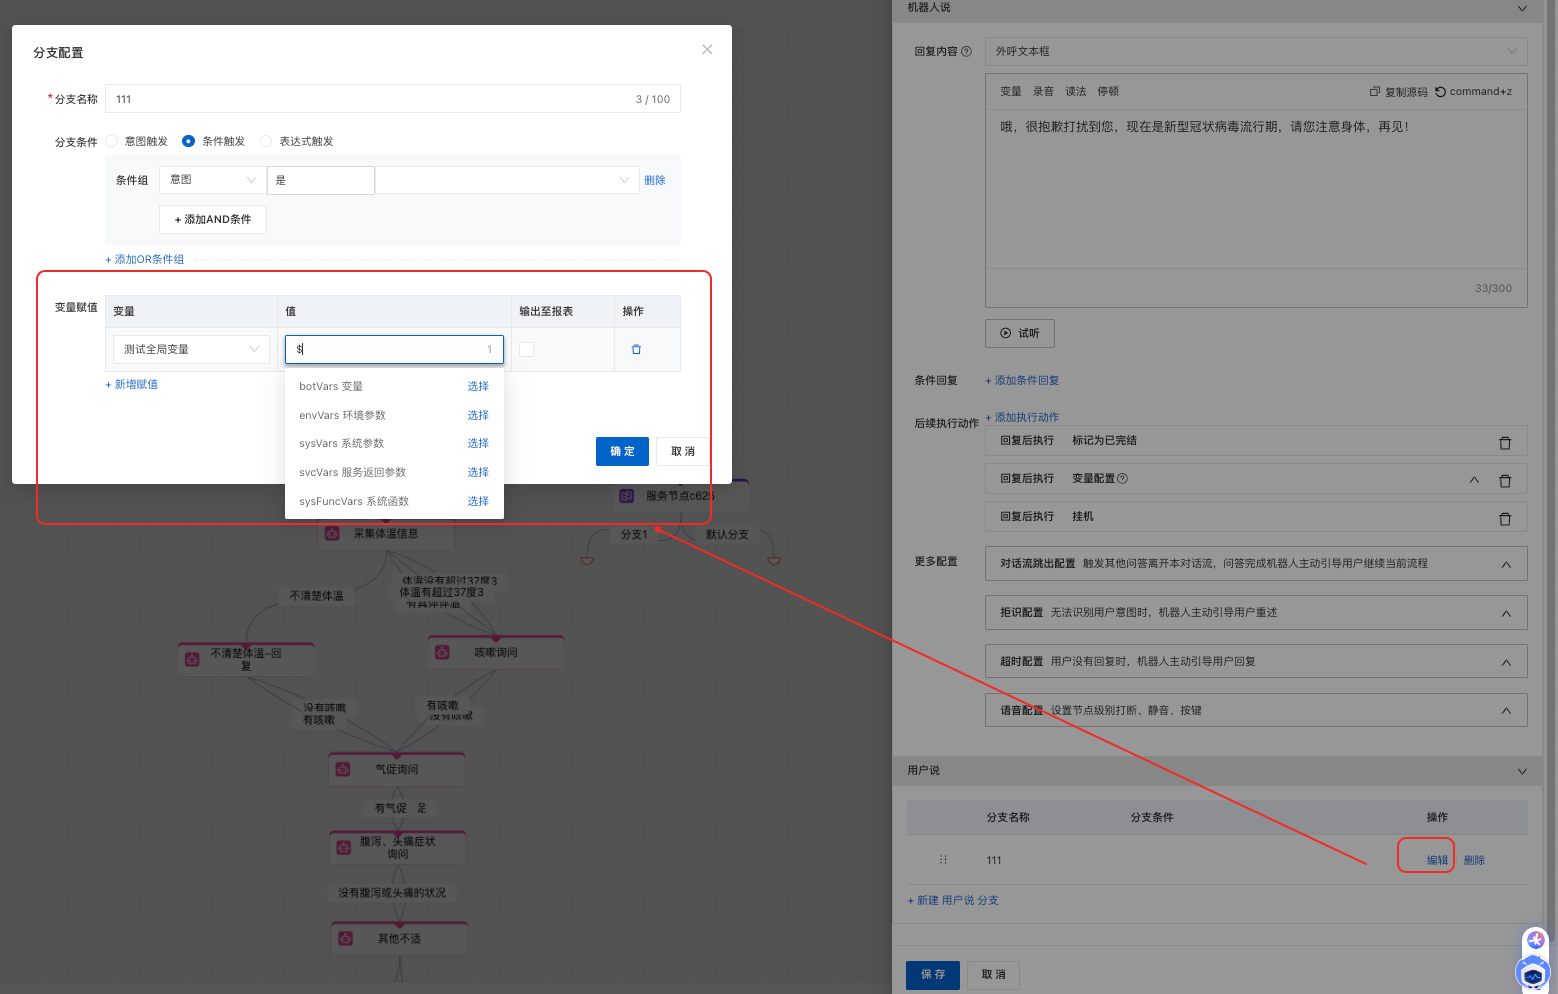Grab the drag handle of branch 111 row

(943, 860)
